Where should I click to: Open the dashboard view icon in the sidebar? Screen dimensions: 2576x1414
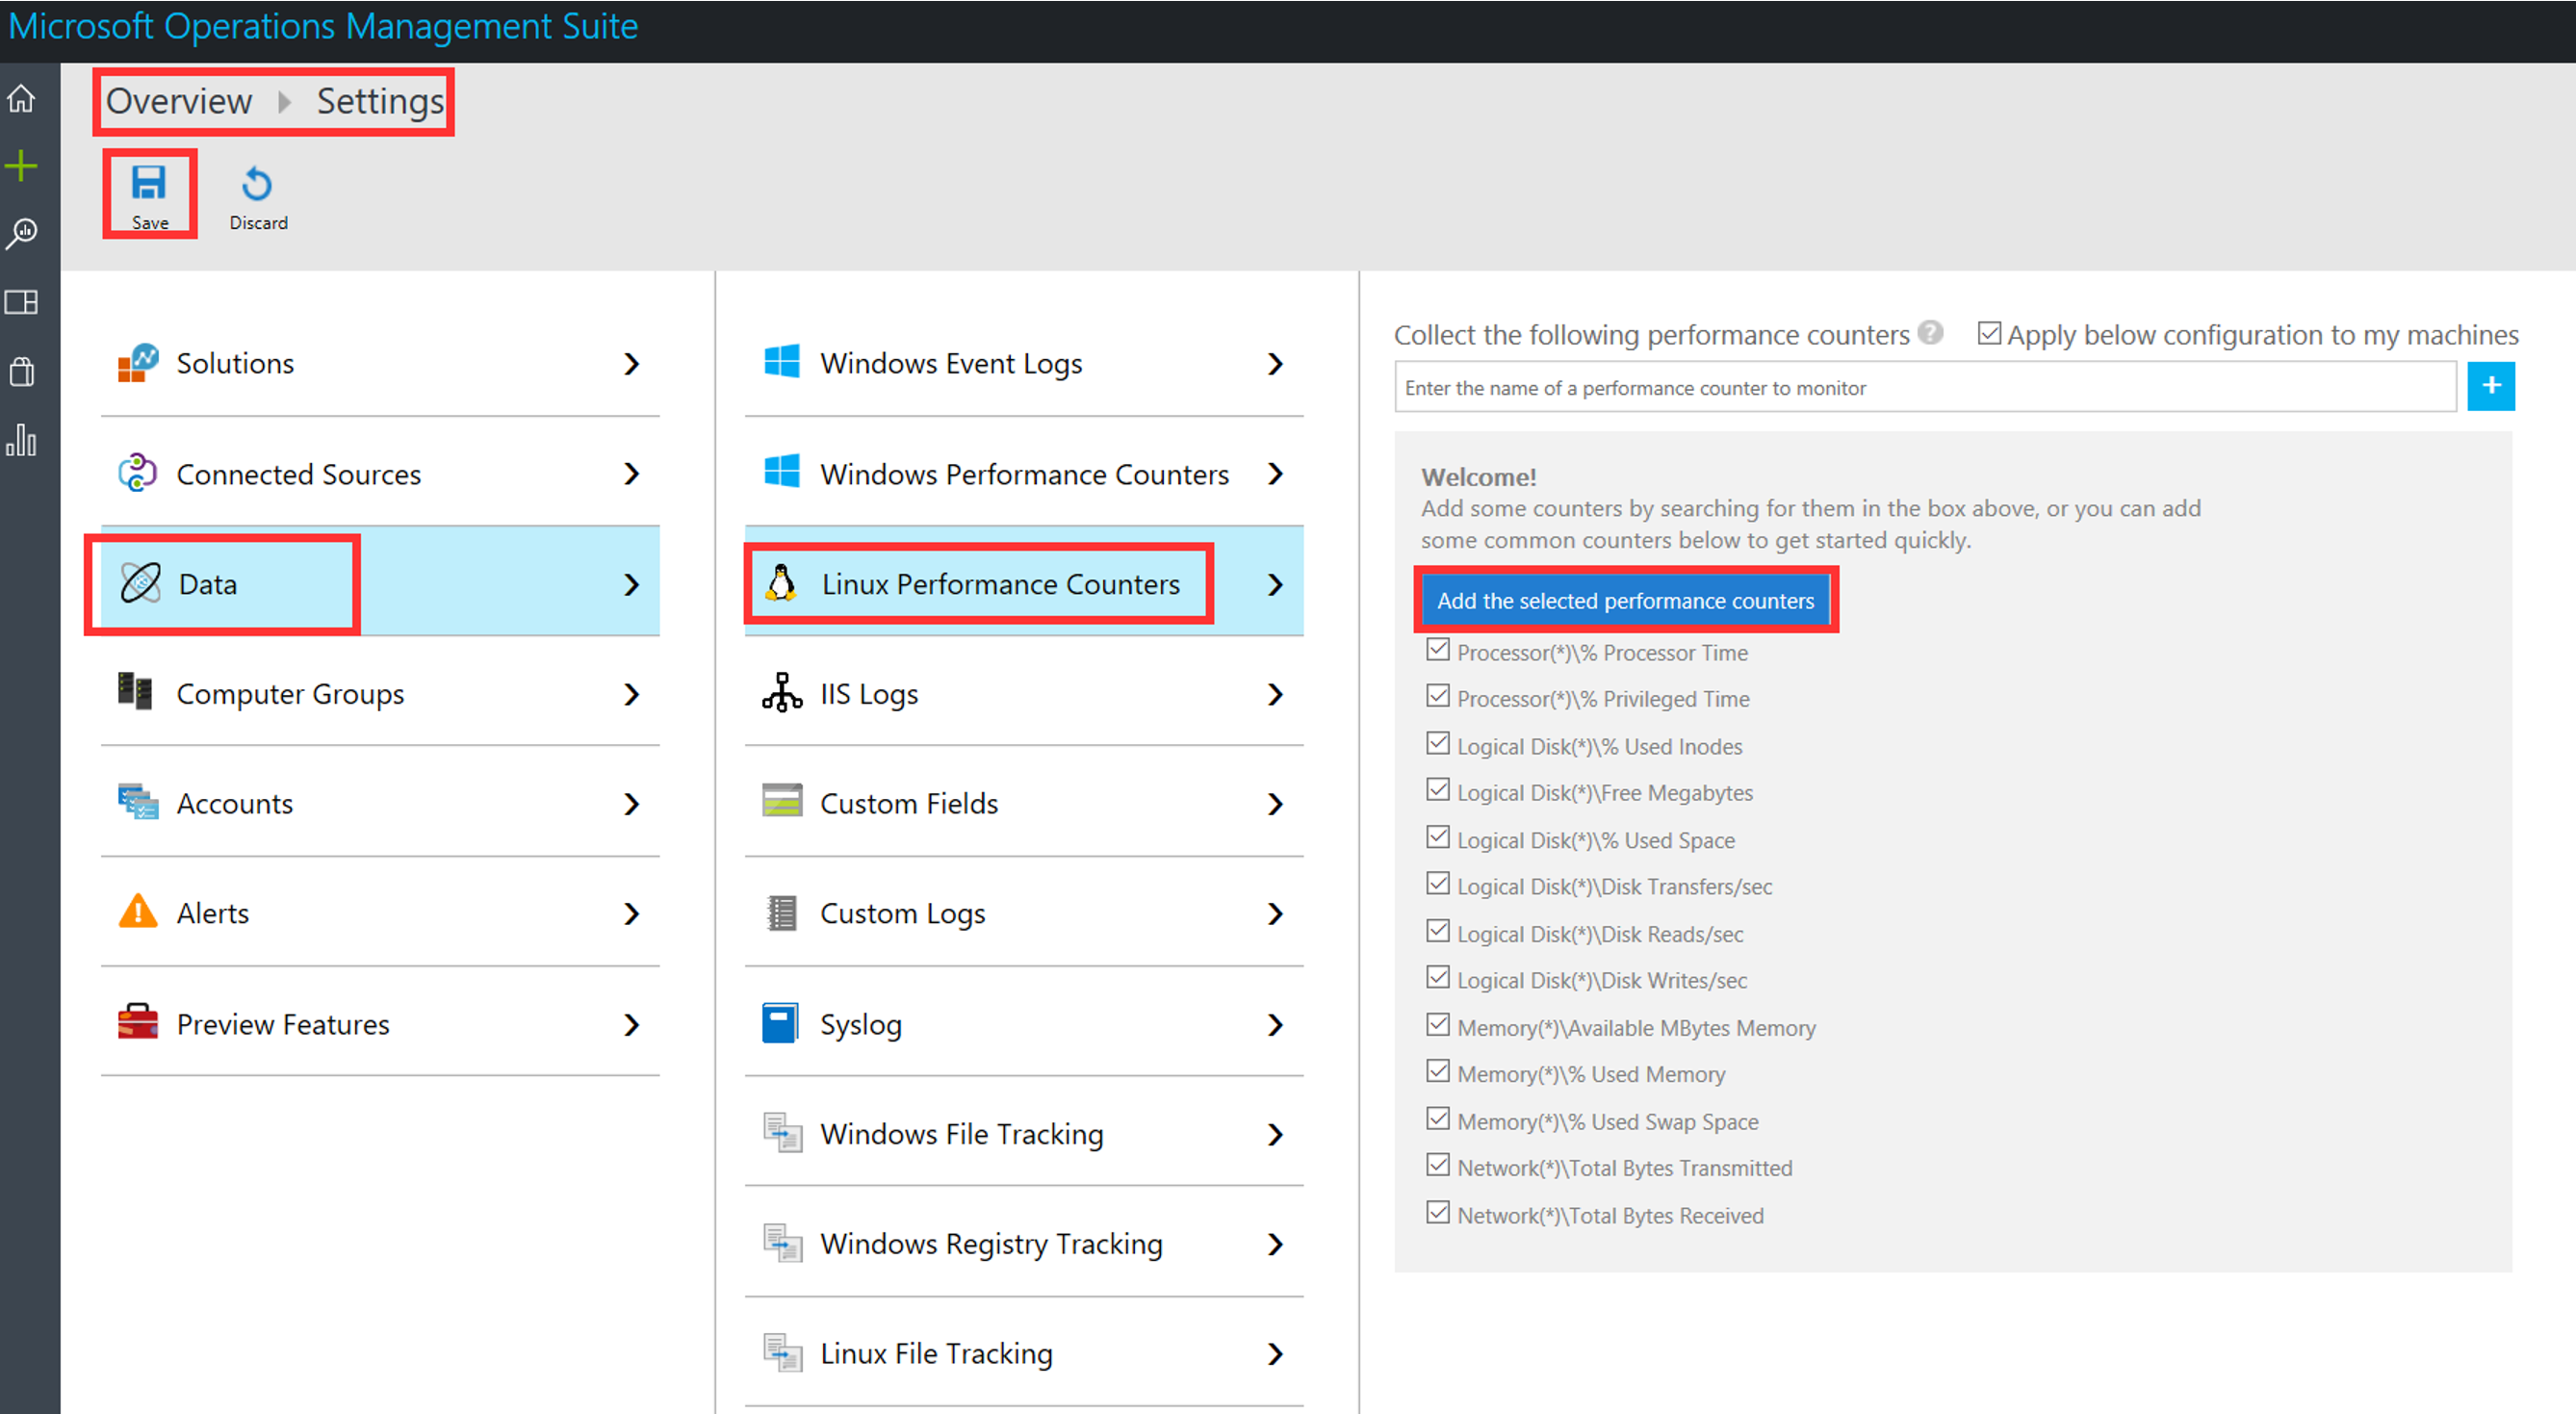[x=22, y=302]
